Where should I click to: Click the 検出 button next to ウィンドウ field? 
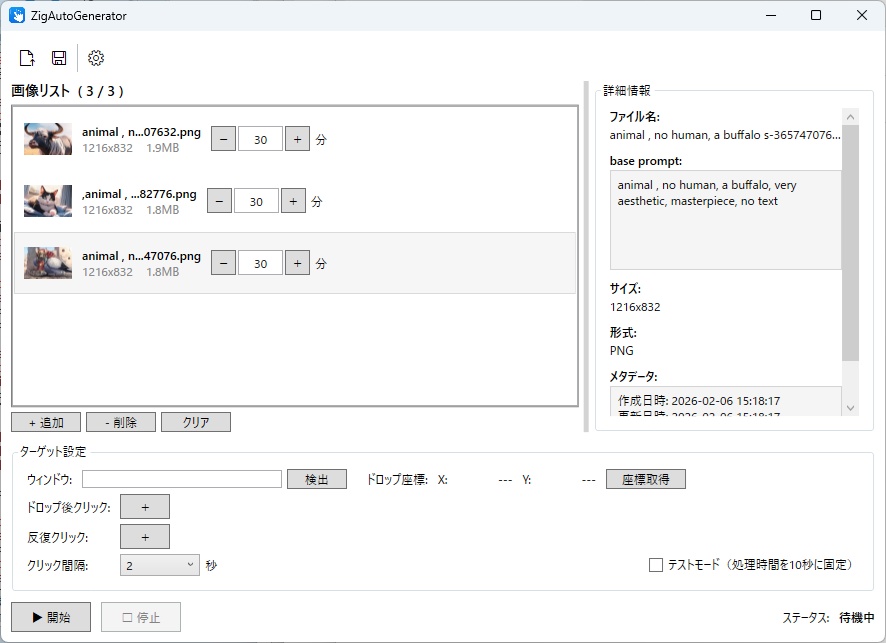point(317,479)
